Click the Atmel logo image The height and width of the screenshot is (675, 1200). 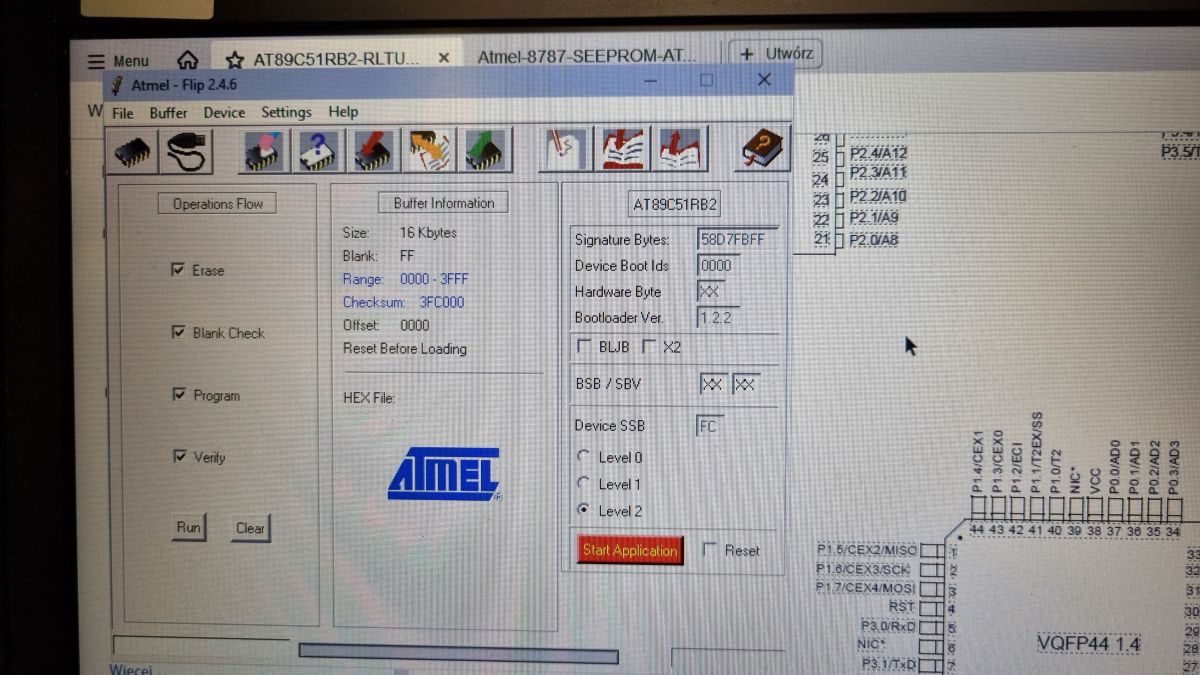click(x=444, y=473)
